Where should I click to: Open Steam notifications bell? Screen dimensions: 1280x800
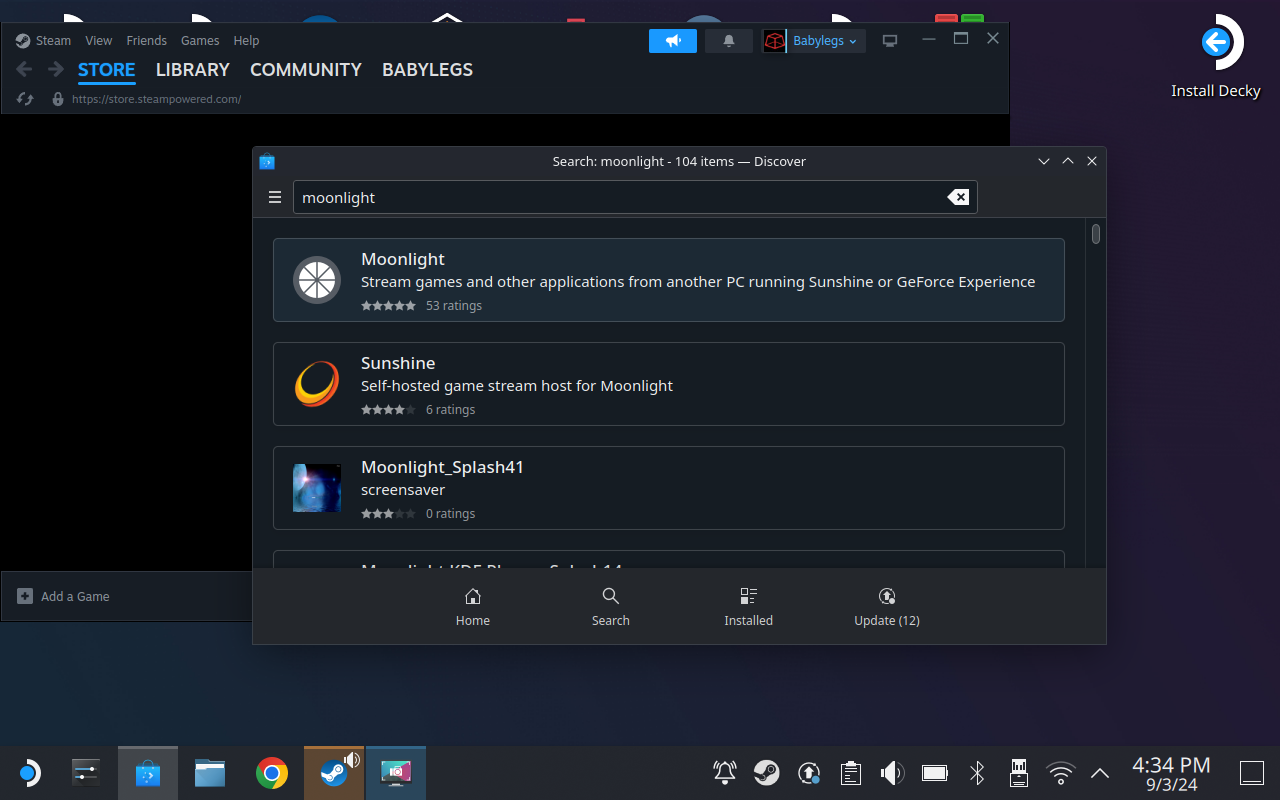(729, 41)
